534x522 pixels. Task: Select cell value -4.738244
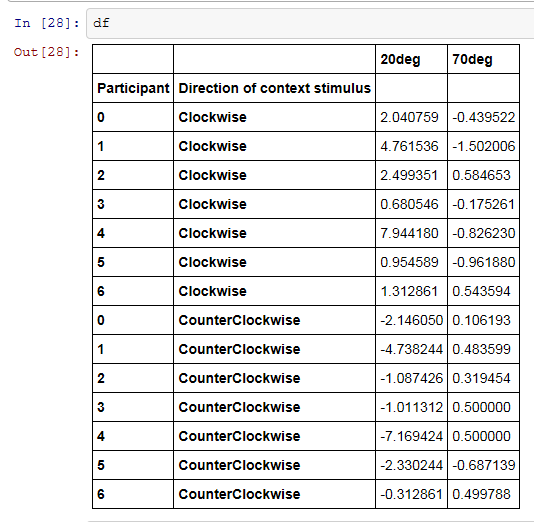[411, 349]
